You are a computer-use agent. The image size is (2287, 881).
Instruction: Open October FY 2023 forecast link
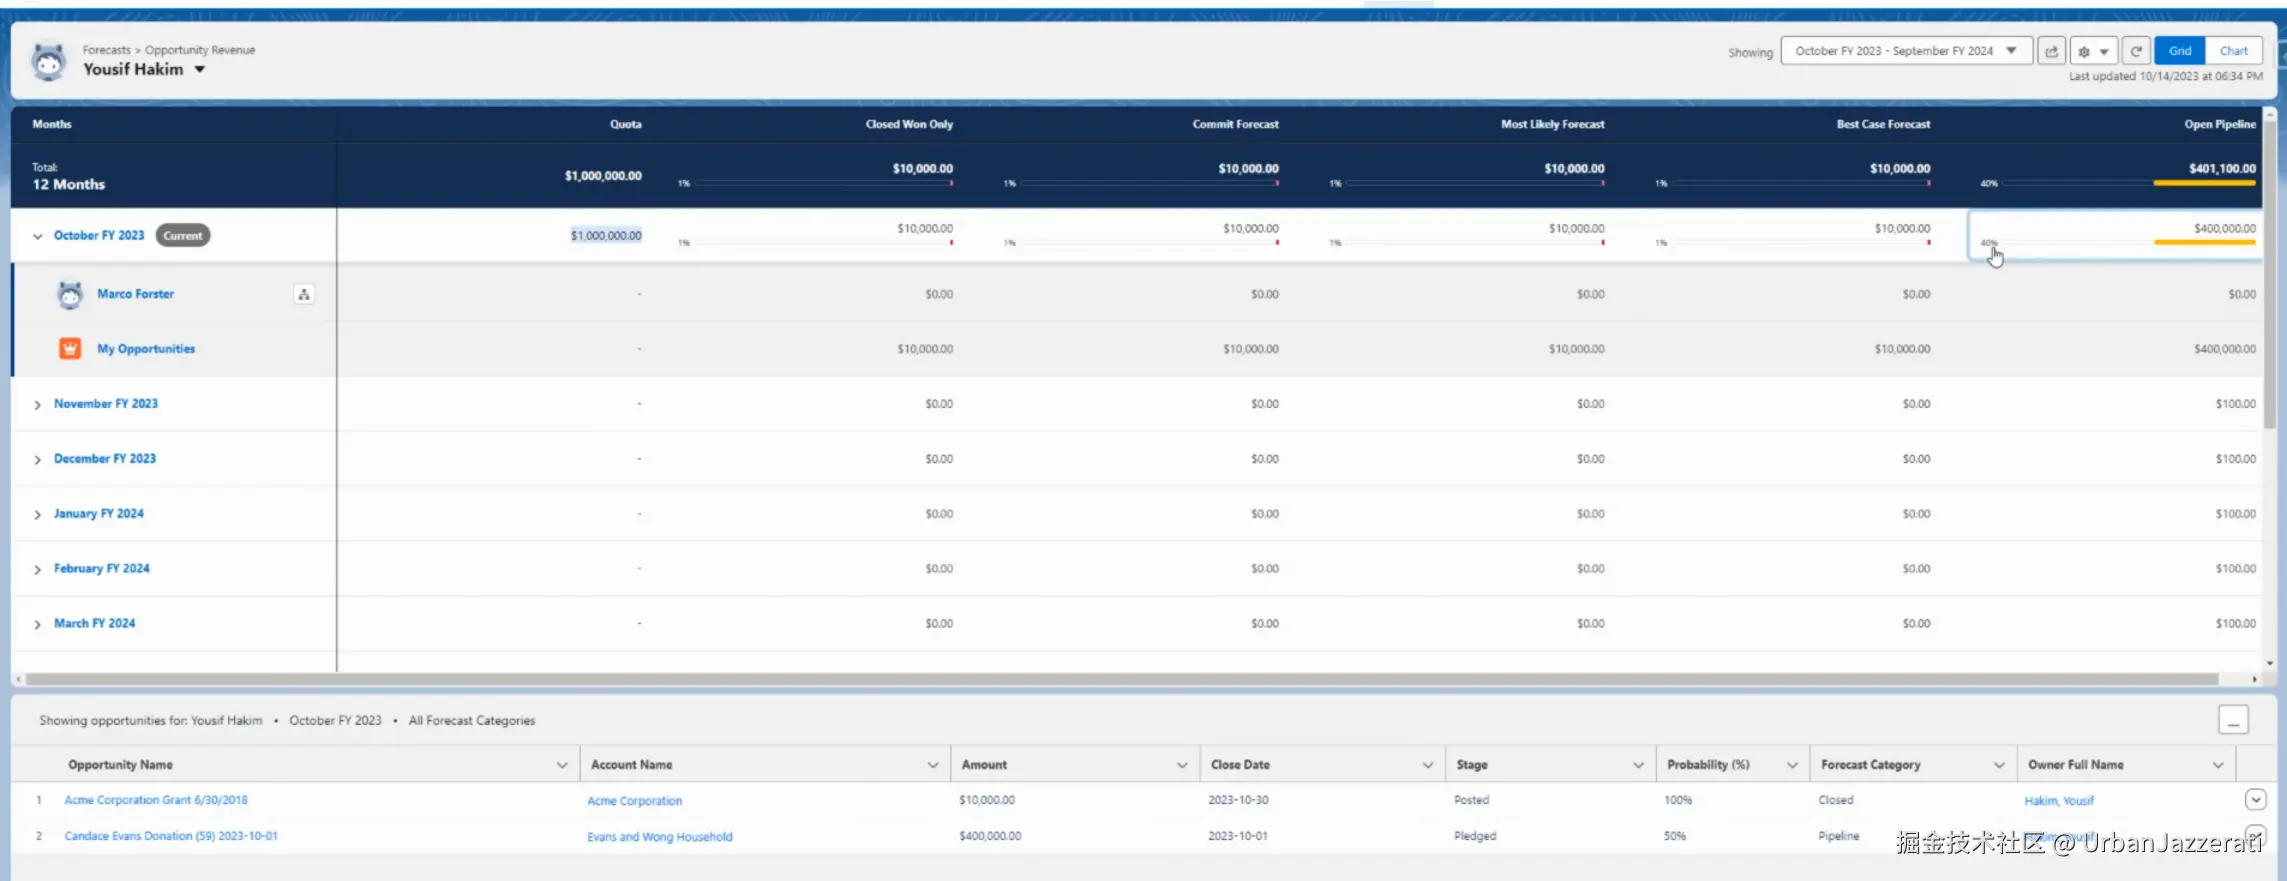tap(99, 235)
